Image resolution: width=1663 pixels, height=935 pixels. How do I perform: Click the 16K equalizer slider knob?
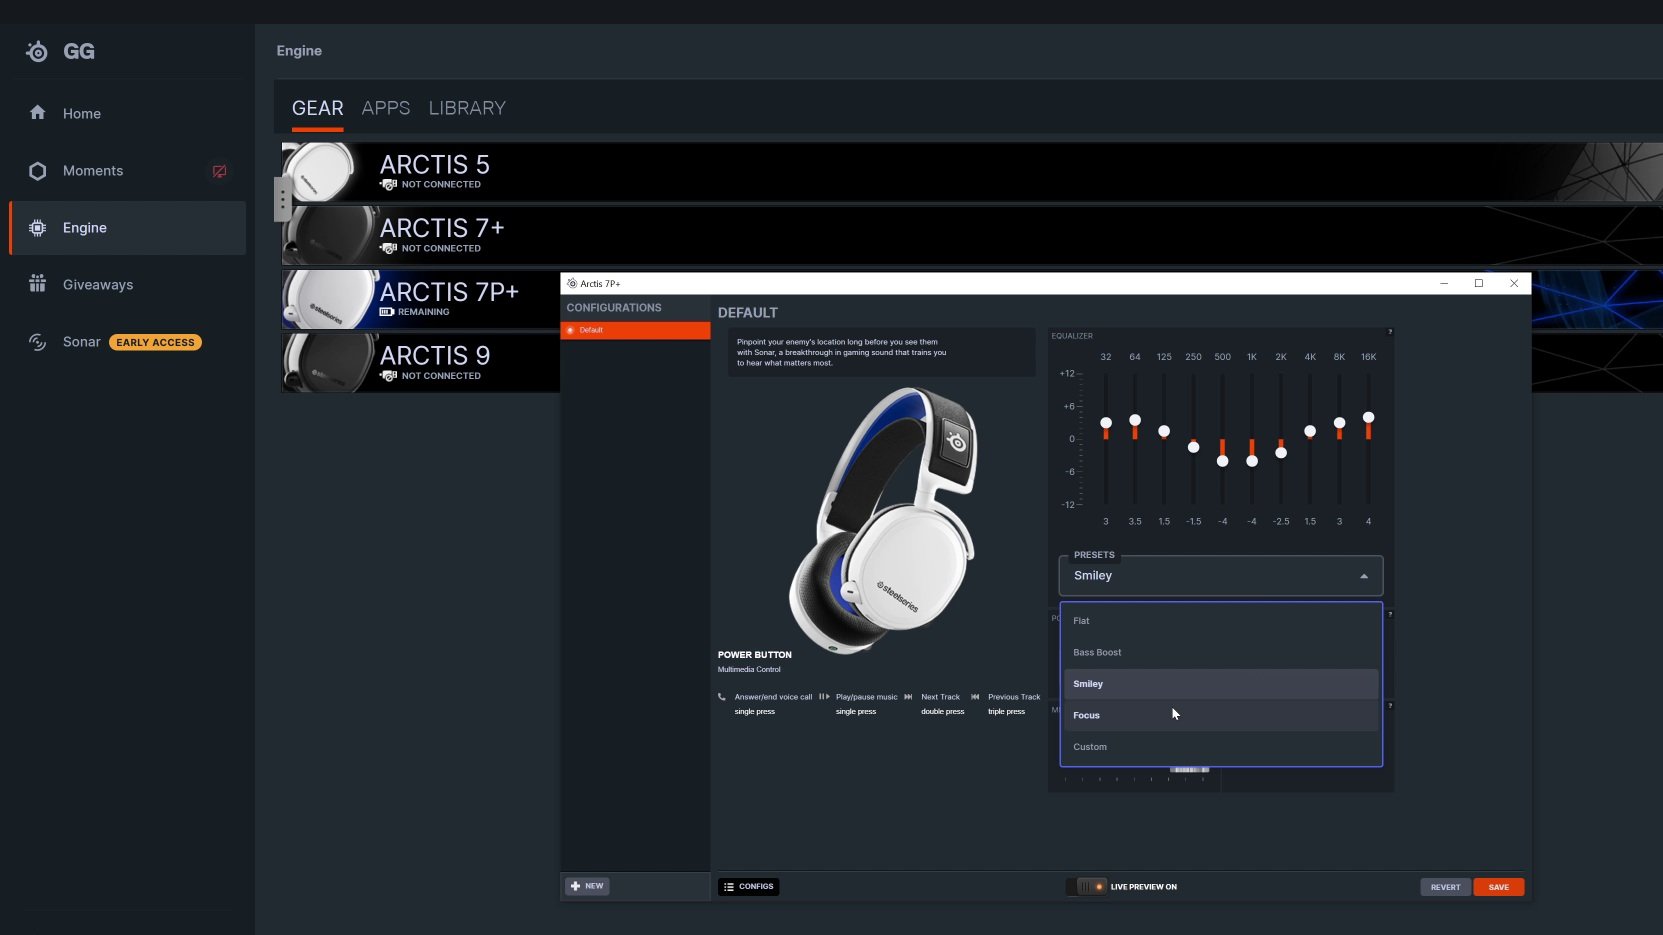pyautogui.click(x=1368, y=417)
